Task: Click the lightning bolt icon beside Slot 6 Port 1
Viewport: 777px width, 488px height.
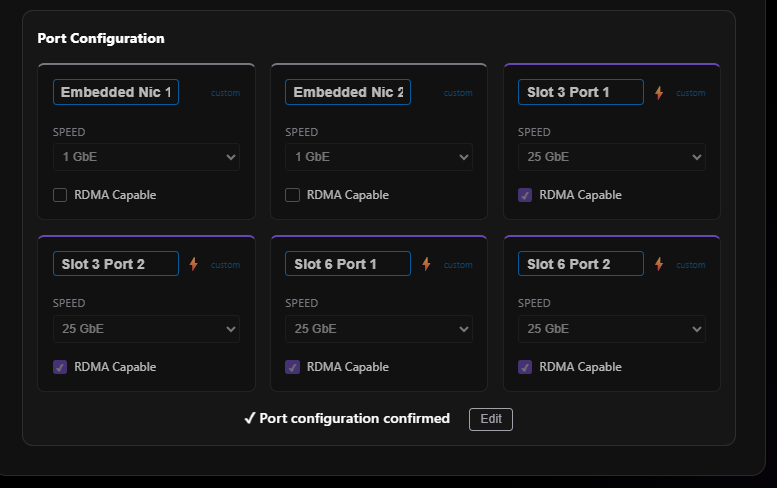Action: click(x=426, y=264)
